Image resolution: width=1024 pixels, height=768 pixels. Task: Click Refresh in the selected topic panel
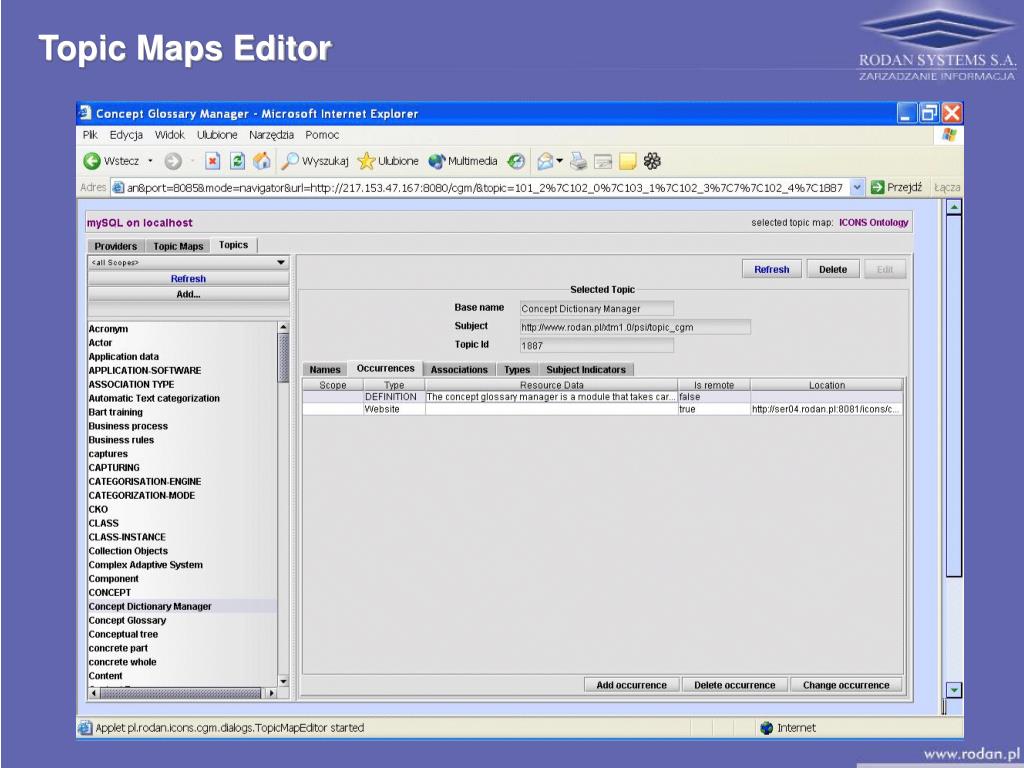[x=772, y=269]
